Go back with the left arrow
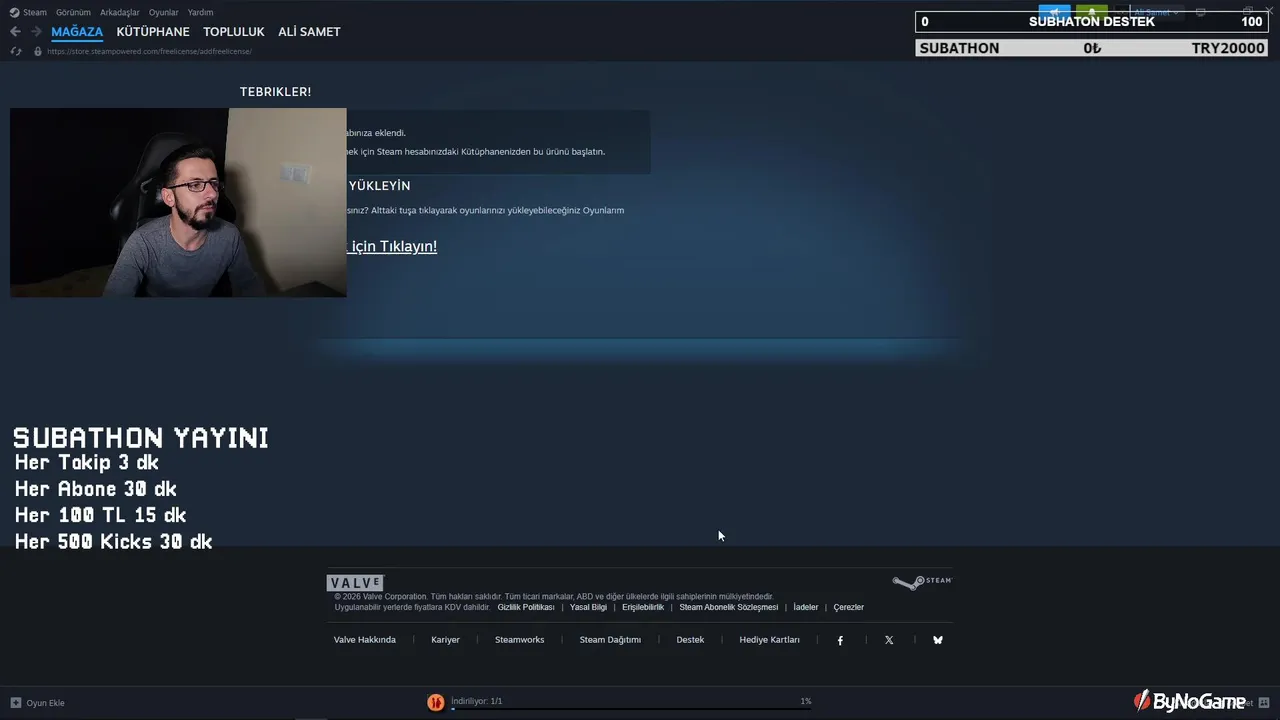This screenshot has height=720, width=1280. coord(15,32)
